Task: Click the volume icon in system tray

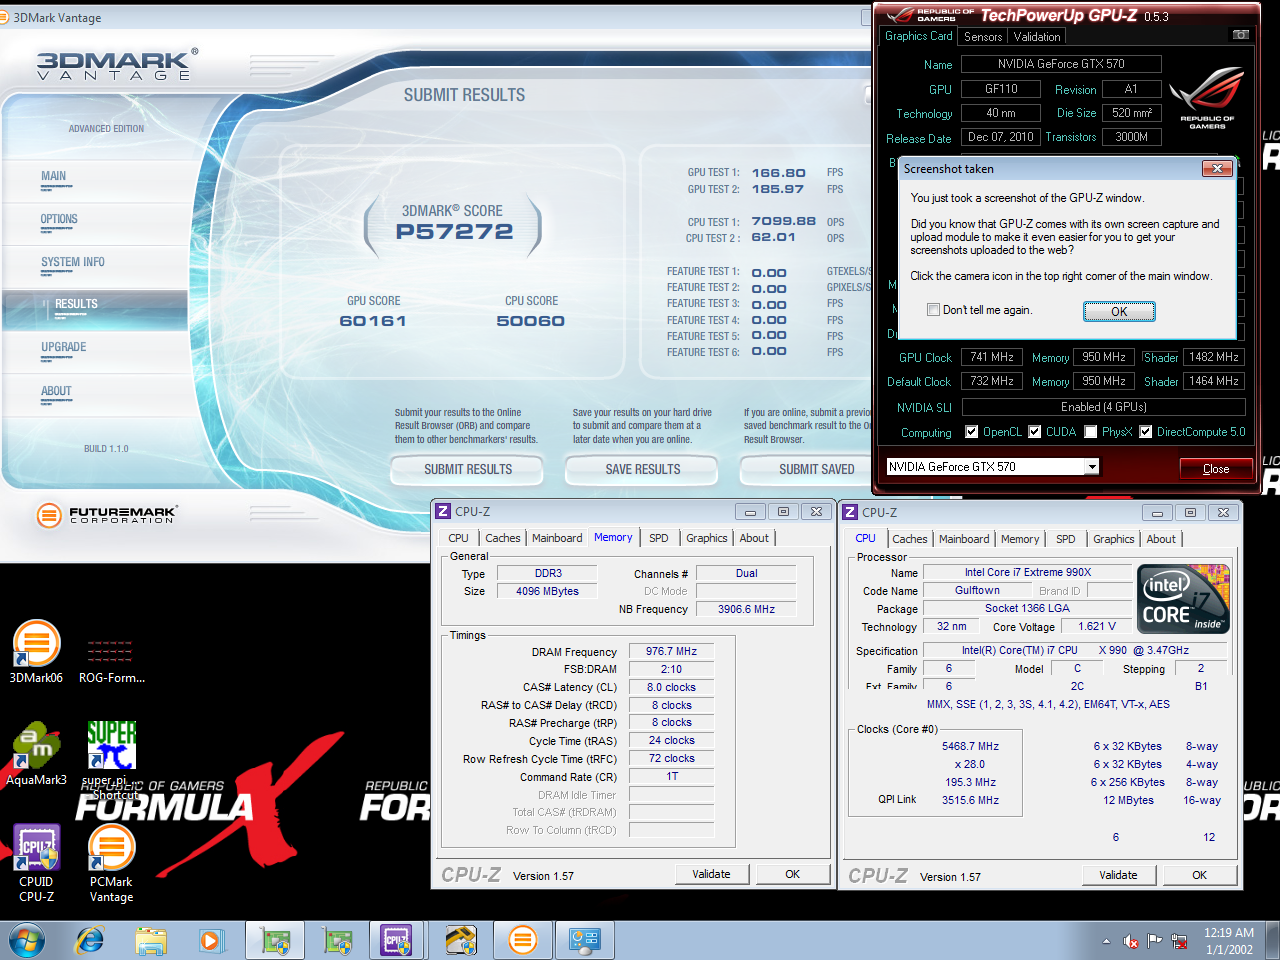Action: [x=1131, y=941]
